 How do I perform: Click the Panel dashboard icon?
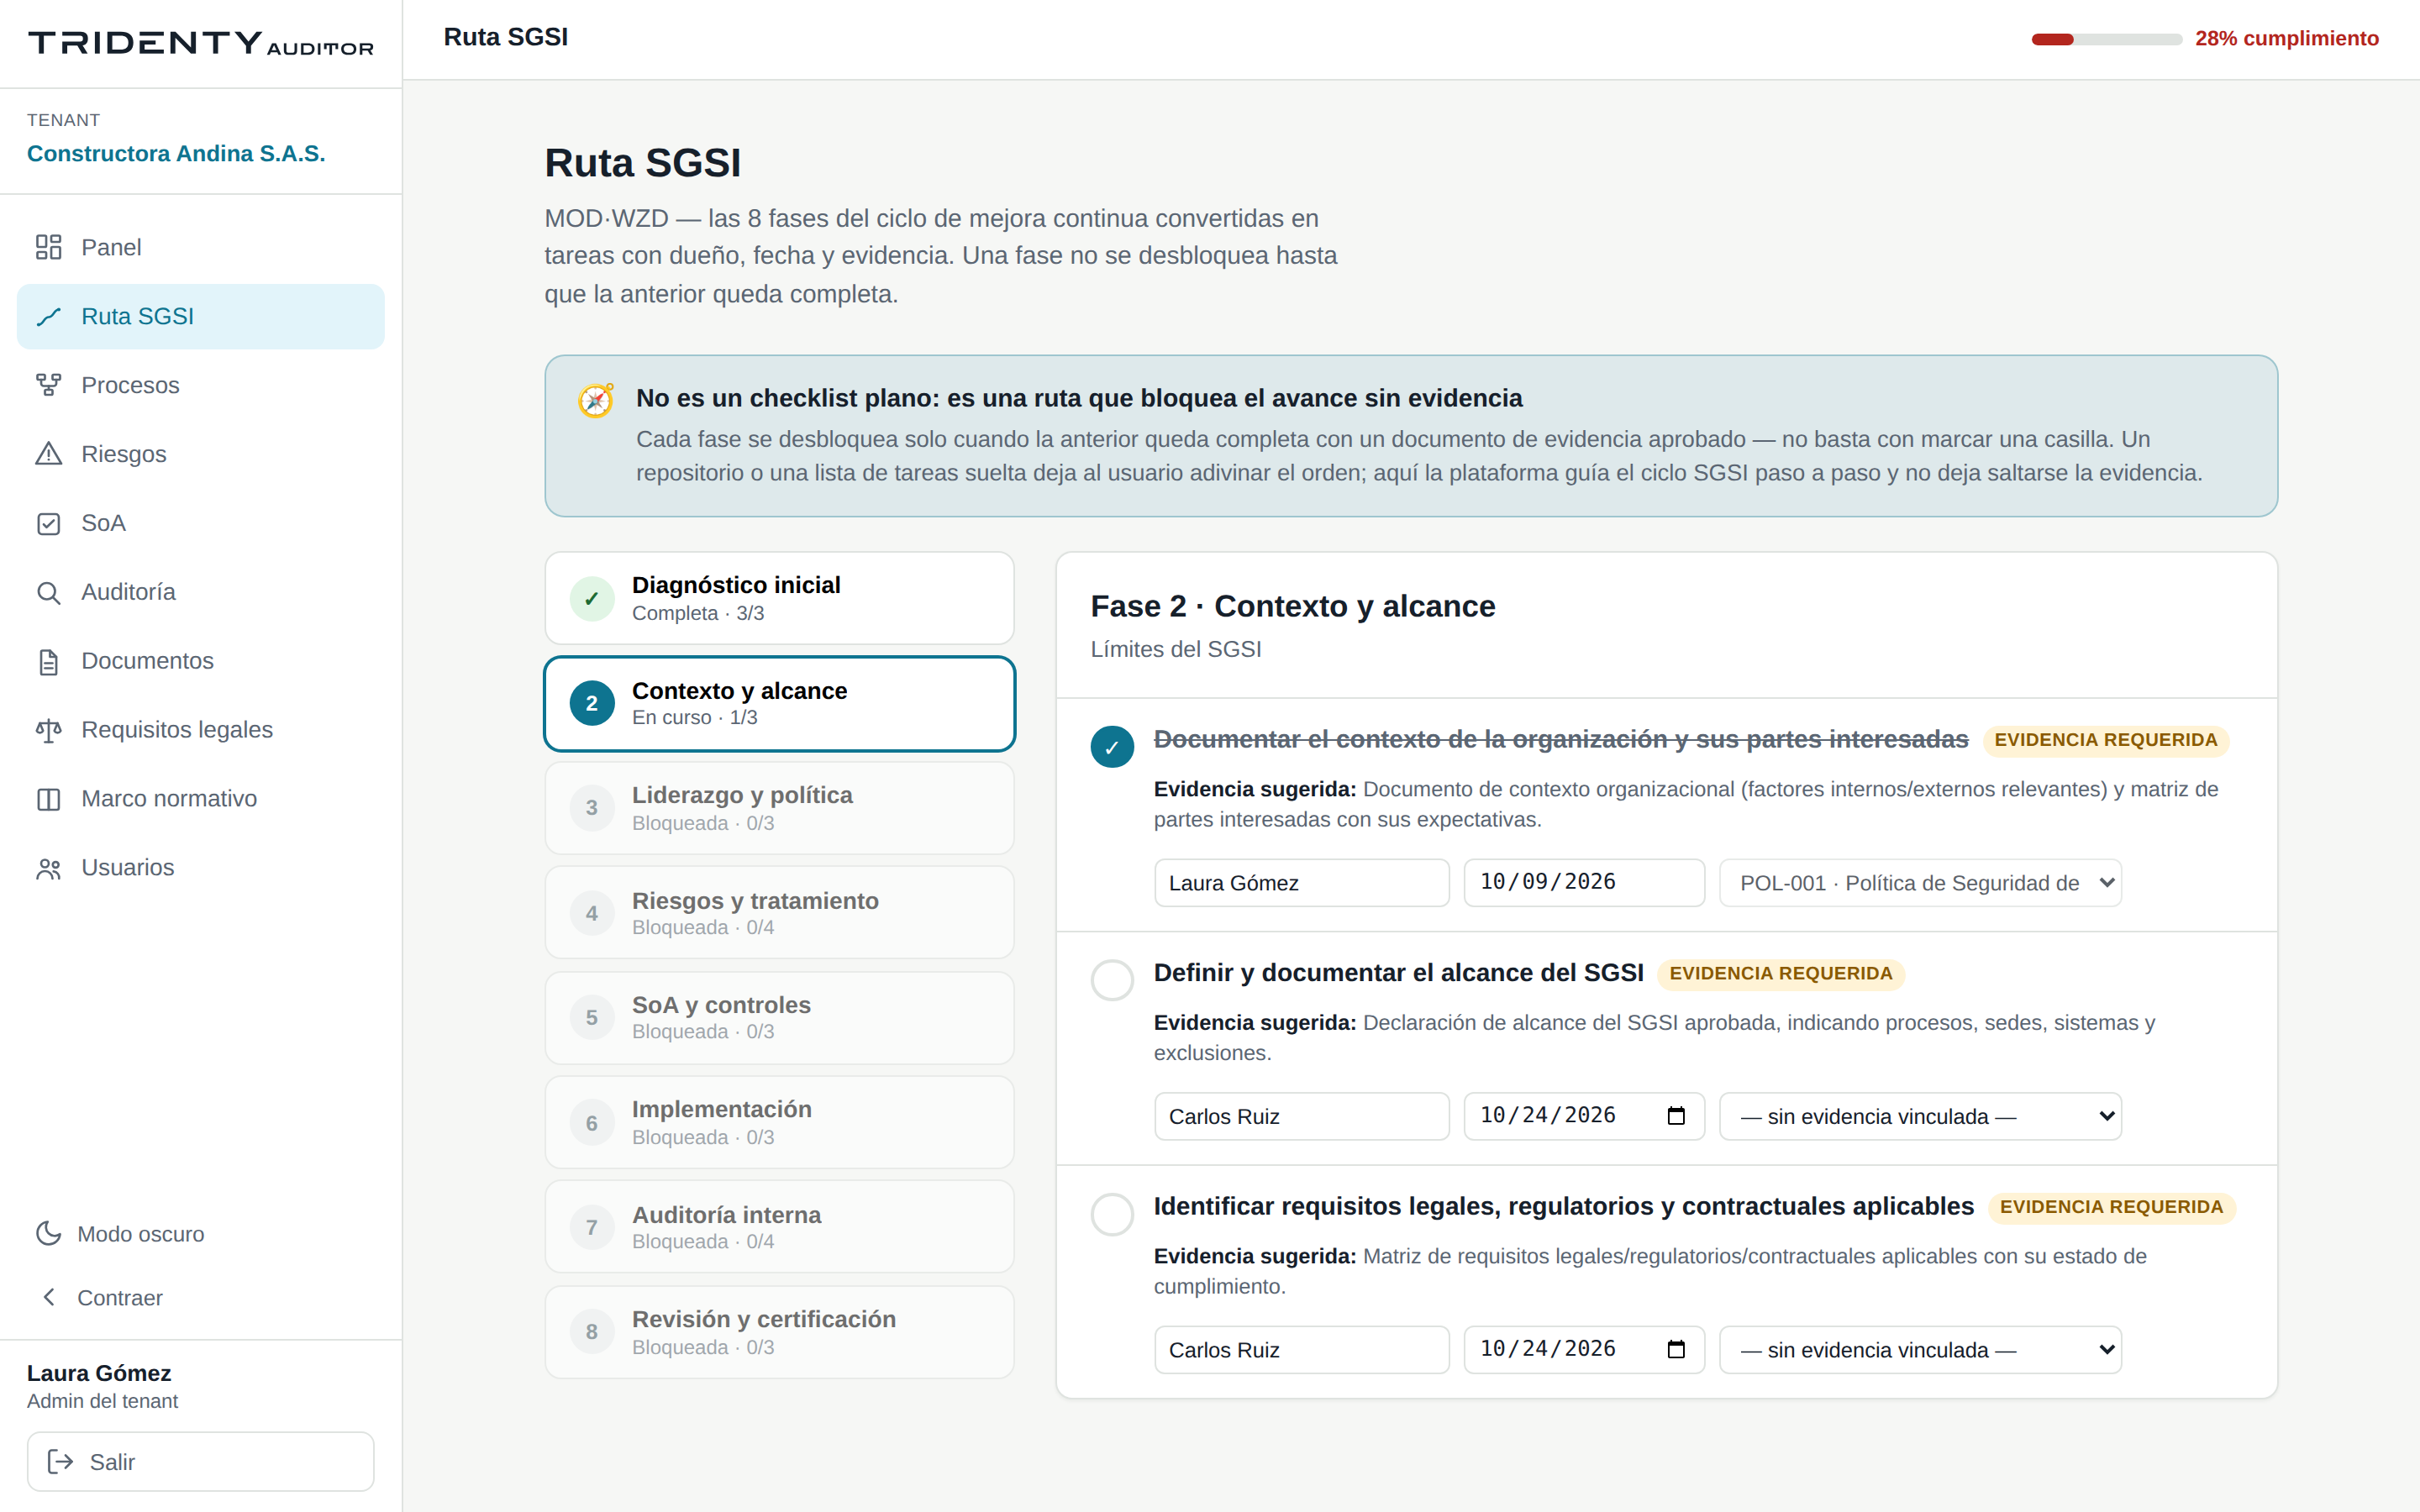(48, 247)
